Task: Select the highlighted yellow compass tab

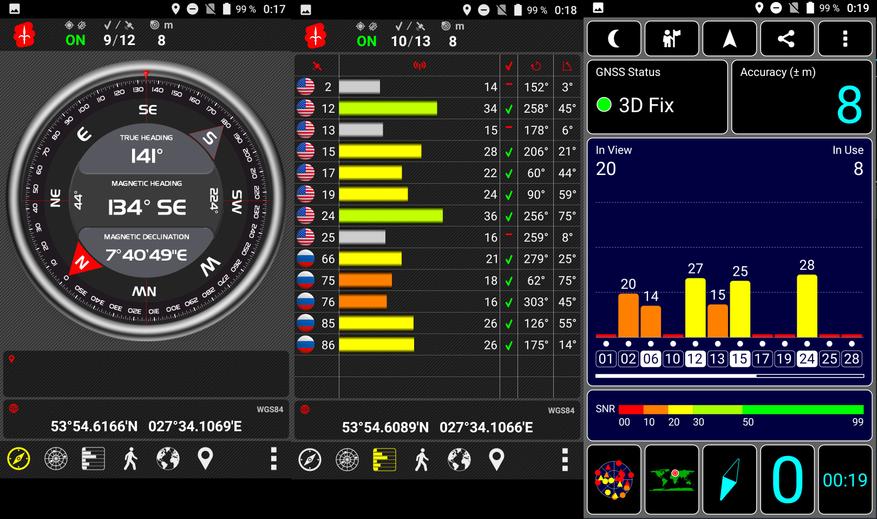Action: pos(19,459)
